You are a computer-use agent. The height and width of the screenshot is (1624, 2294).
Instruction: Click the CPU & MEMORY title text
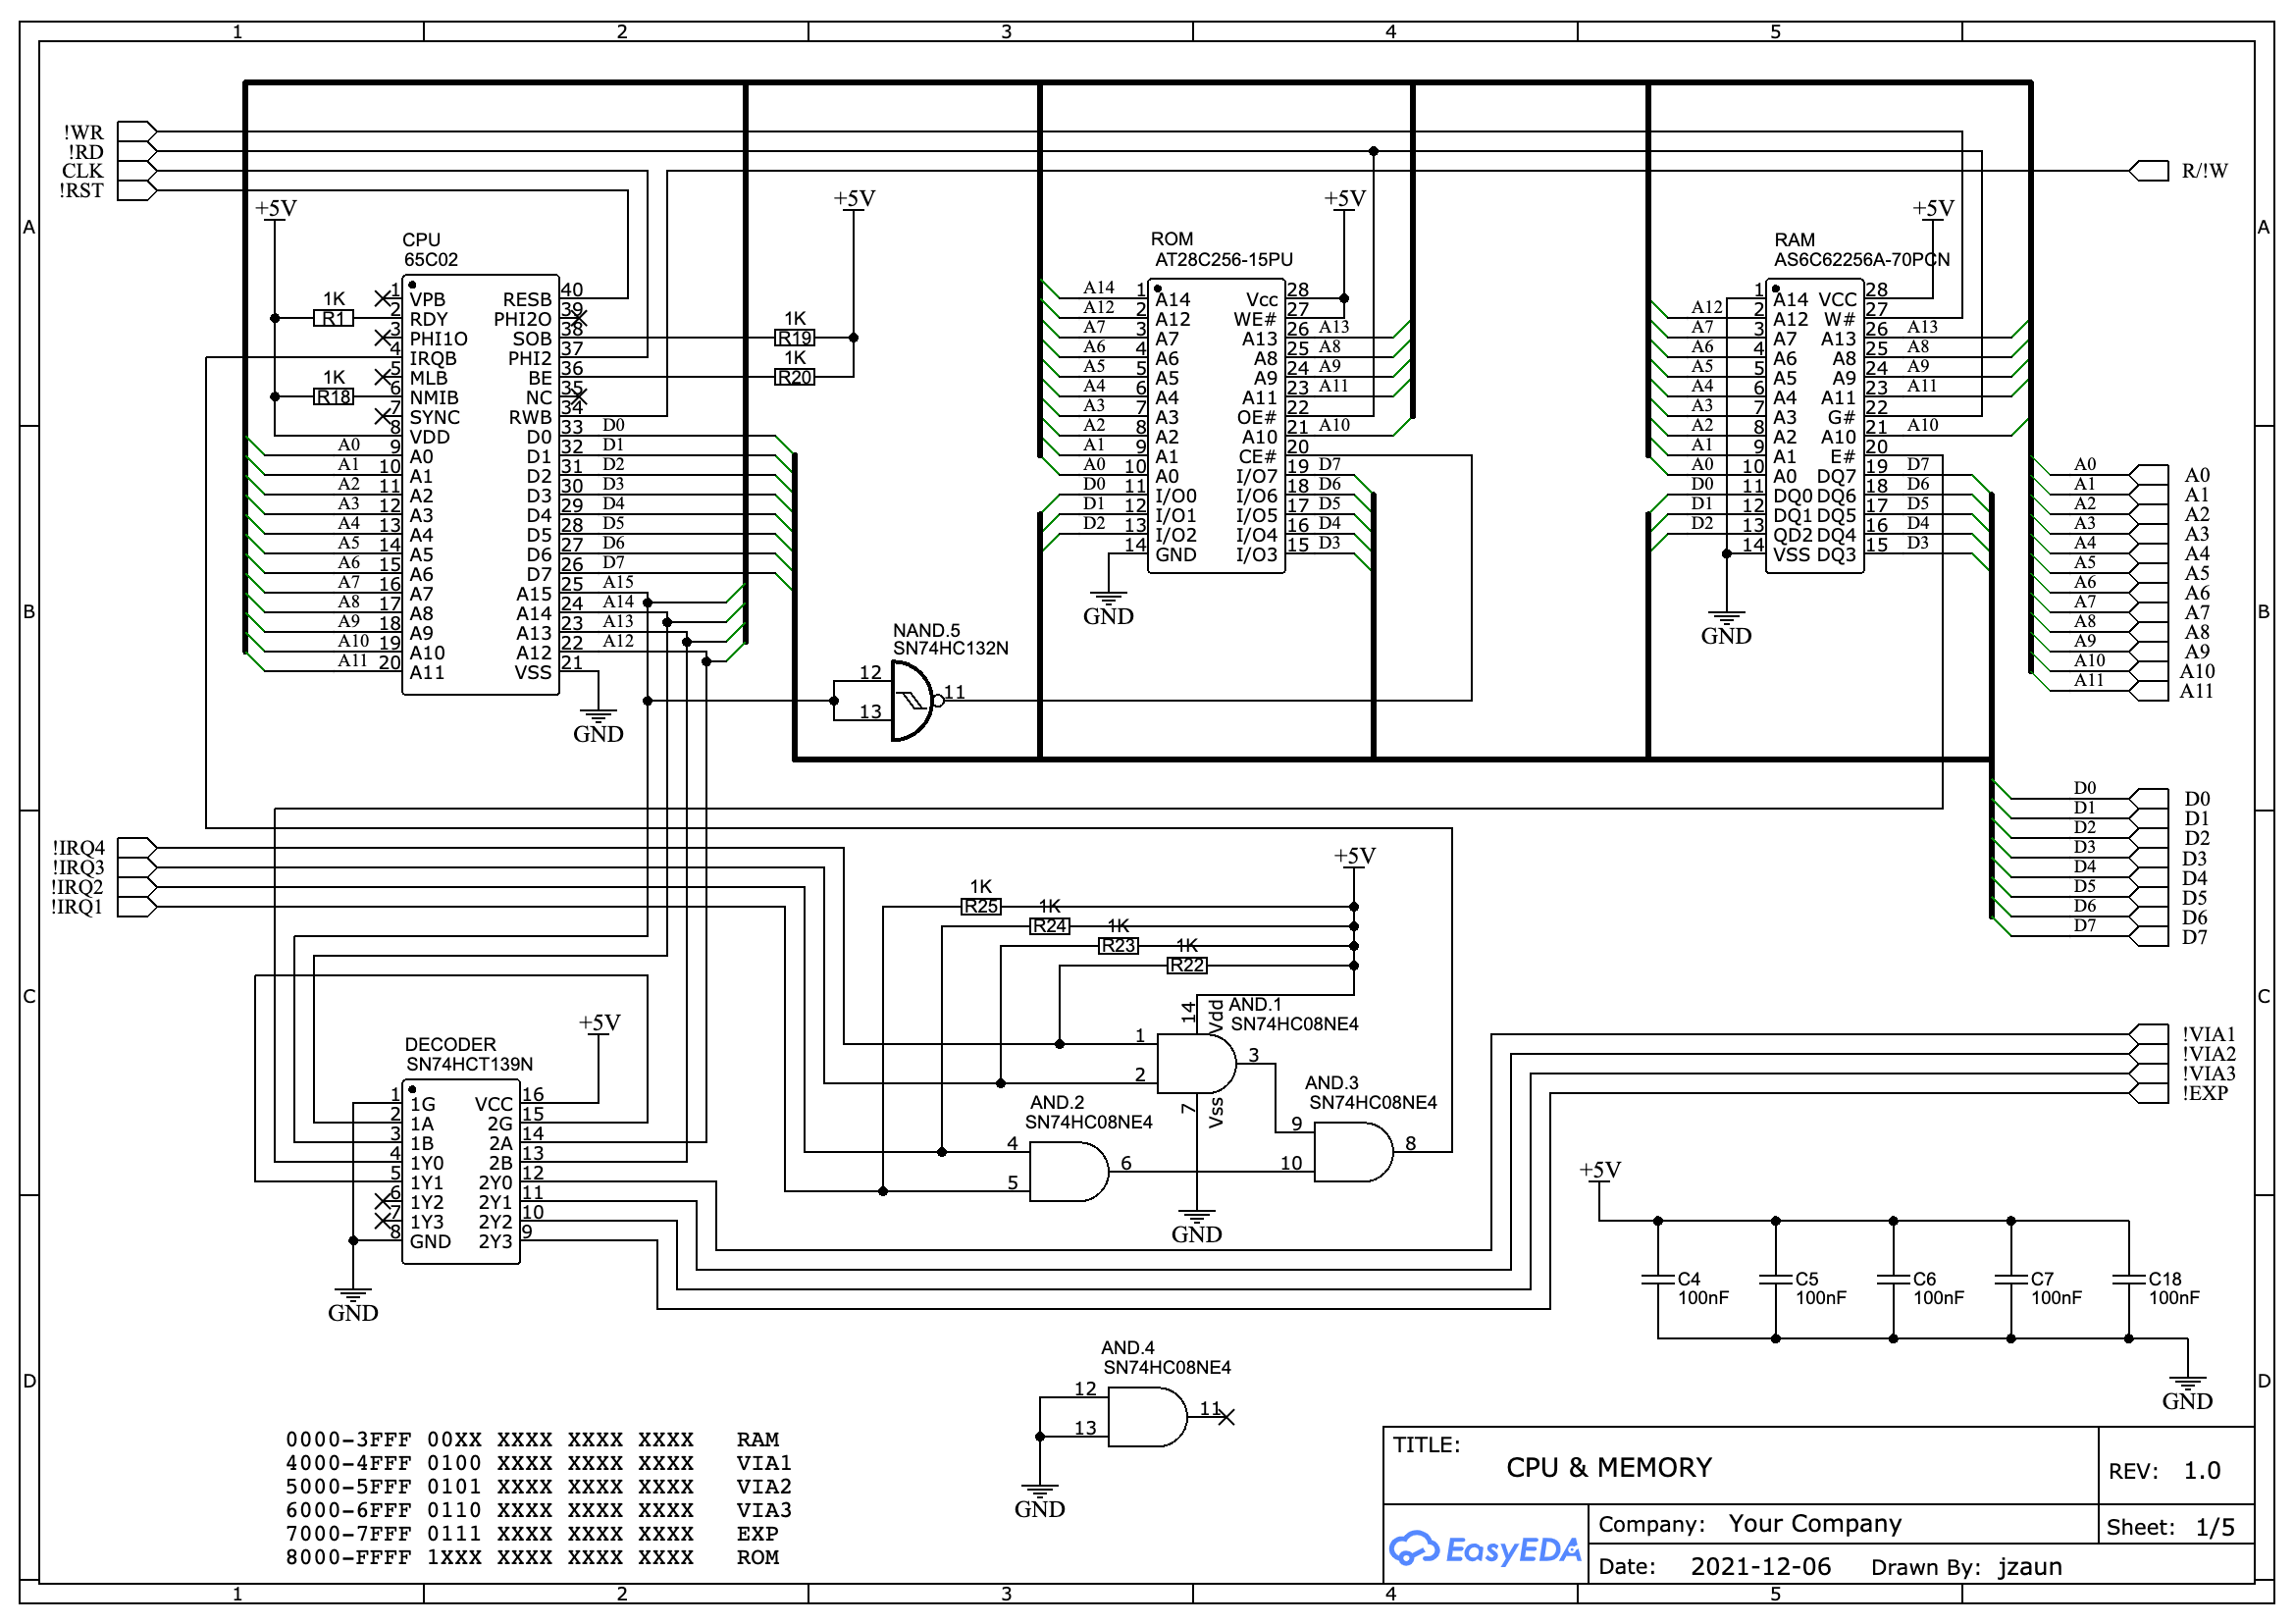(1608, 1467)
